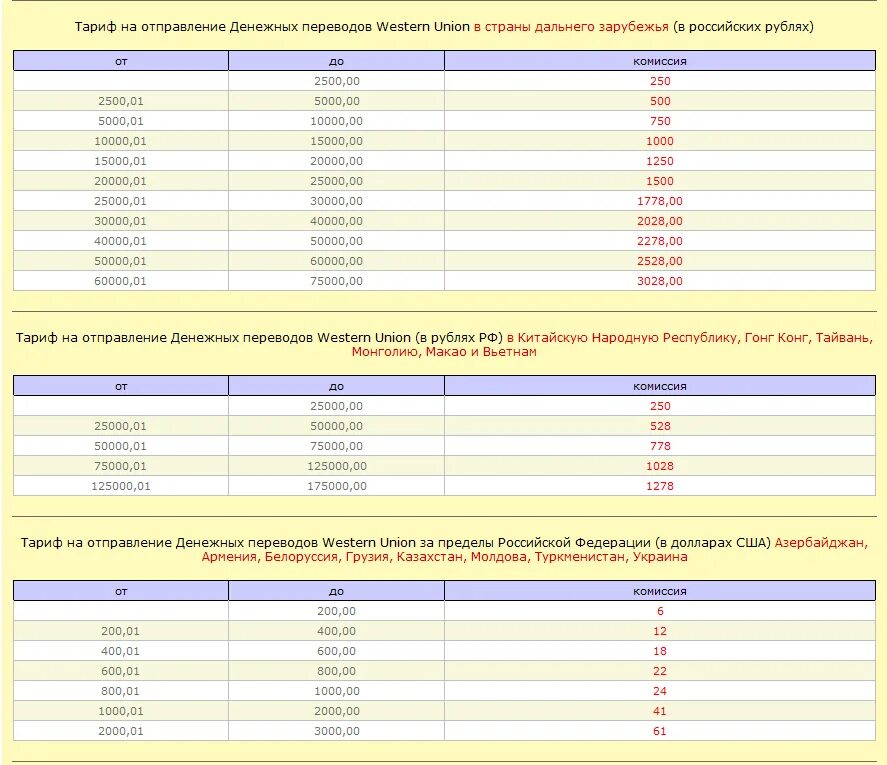Image resolution: width=887 pixels, height=765 pixels.
Task: Select the 2028,00 commission cell
Action: coord(660,221)
